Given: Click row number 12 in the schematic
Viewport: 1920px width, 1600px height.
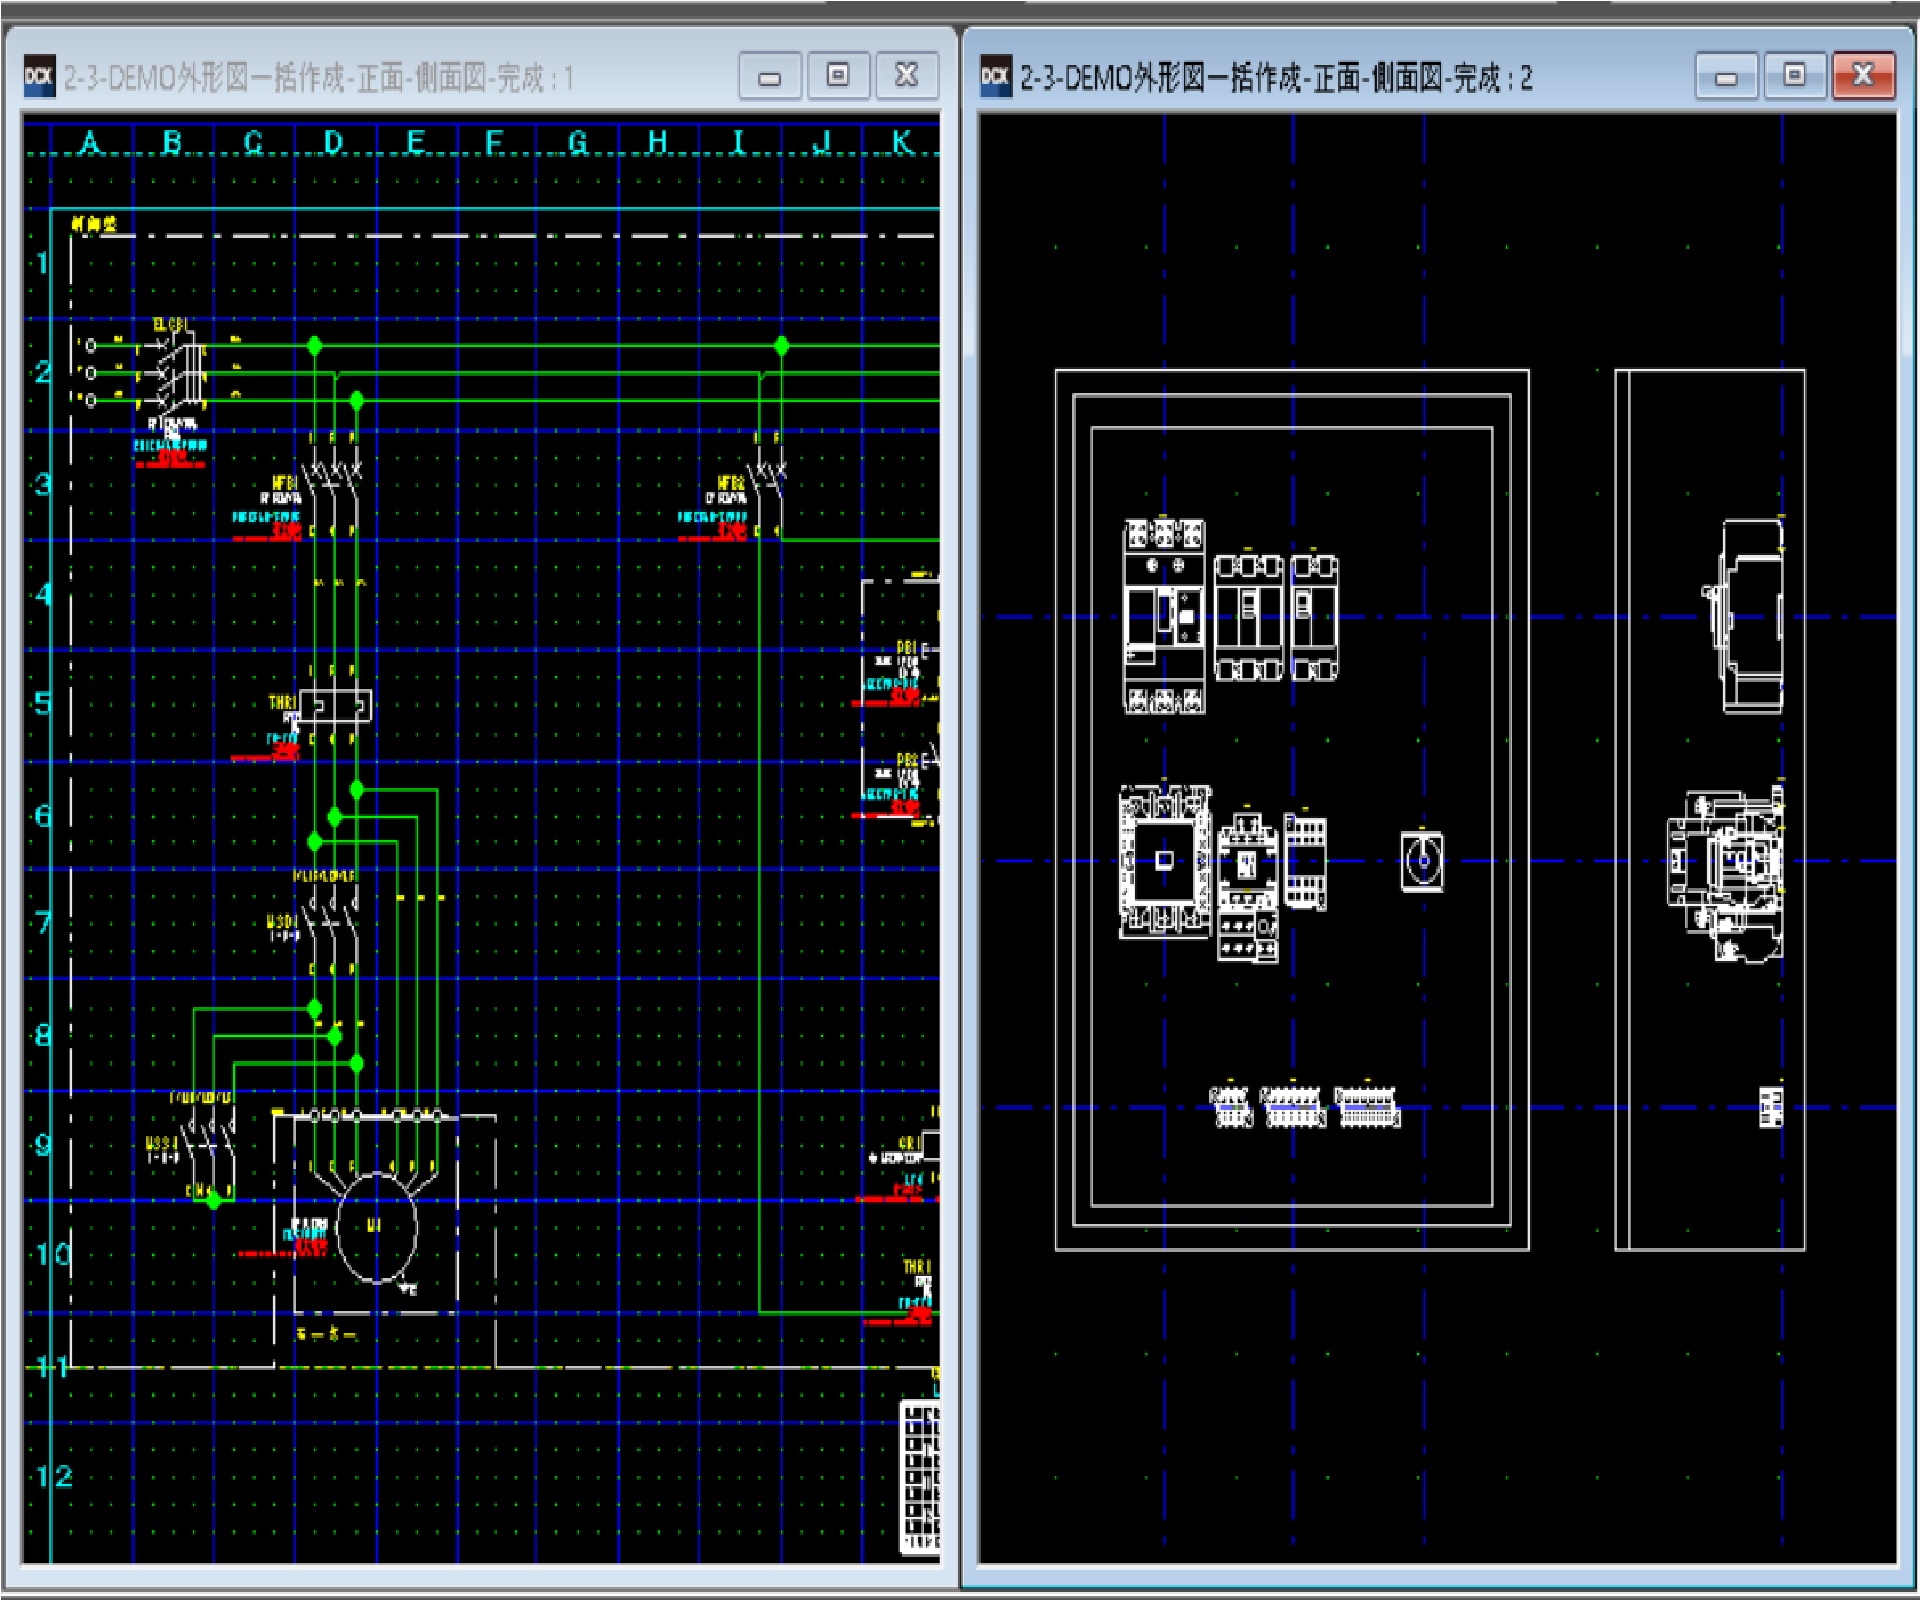Looking at the screenshot, I should tap(55, 1476).
